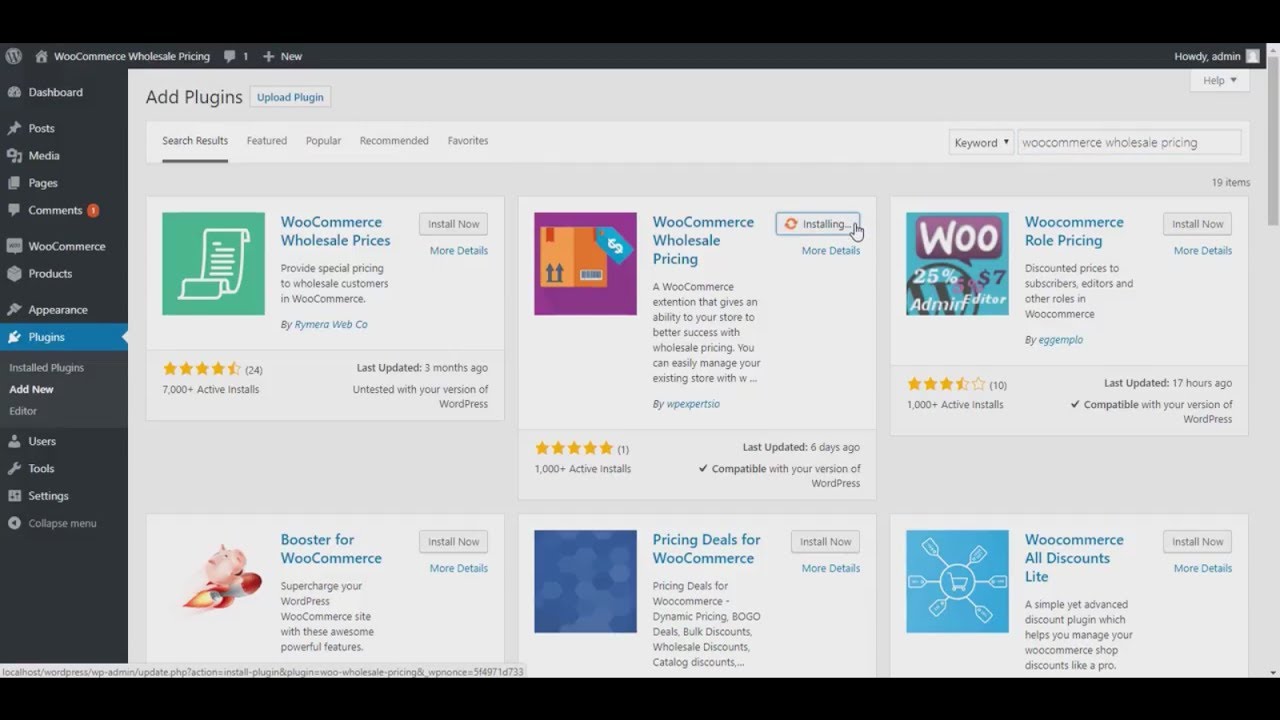
Task: Open More Details for Booster for WooCommerce
Action: (x=459, y=569)
